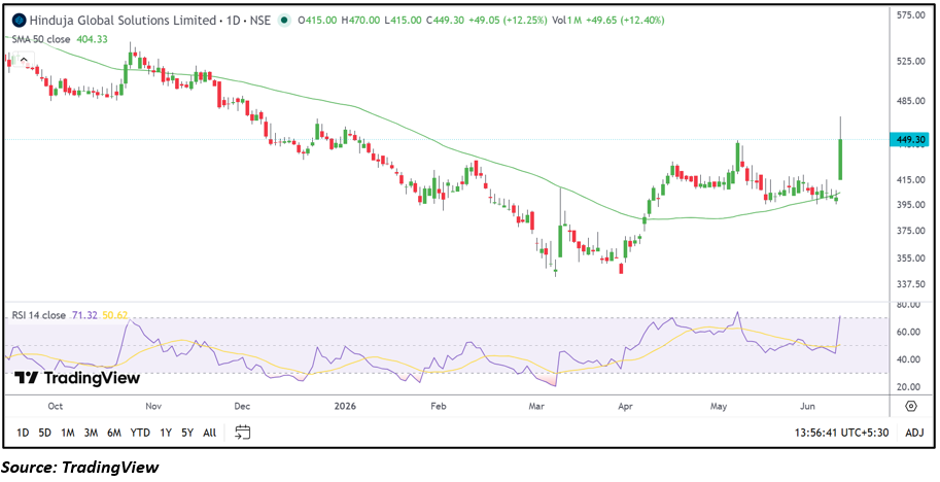This screenshot has height=482, width=940.
Task: Click the RSI 14 close indicator legend
Action: tap(39, 315)
